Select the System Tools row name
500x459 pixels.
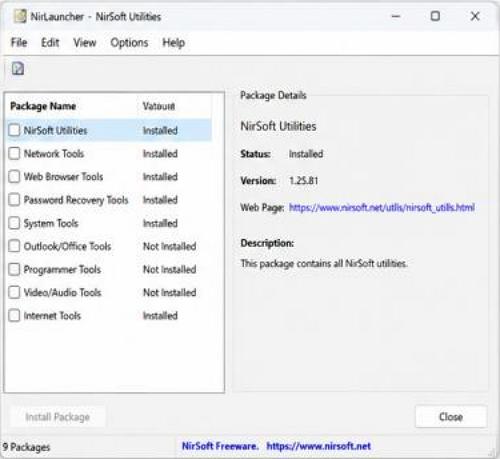click(x=51, y=223)
